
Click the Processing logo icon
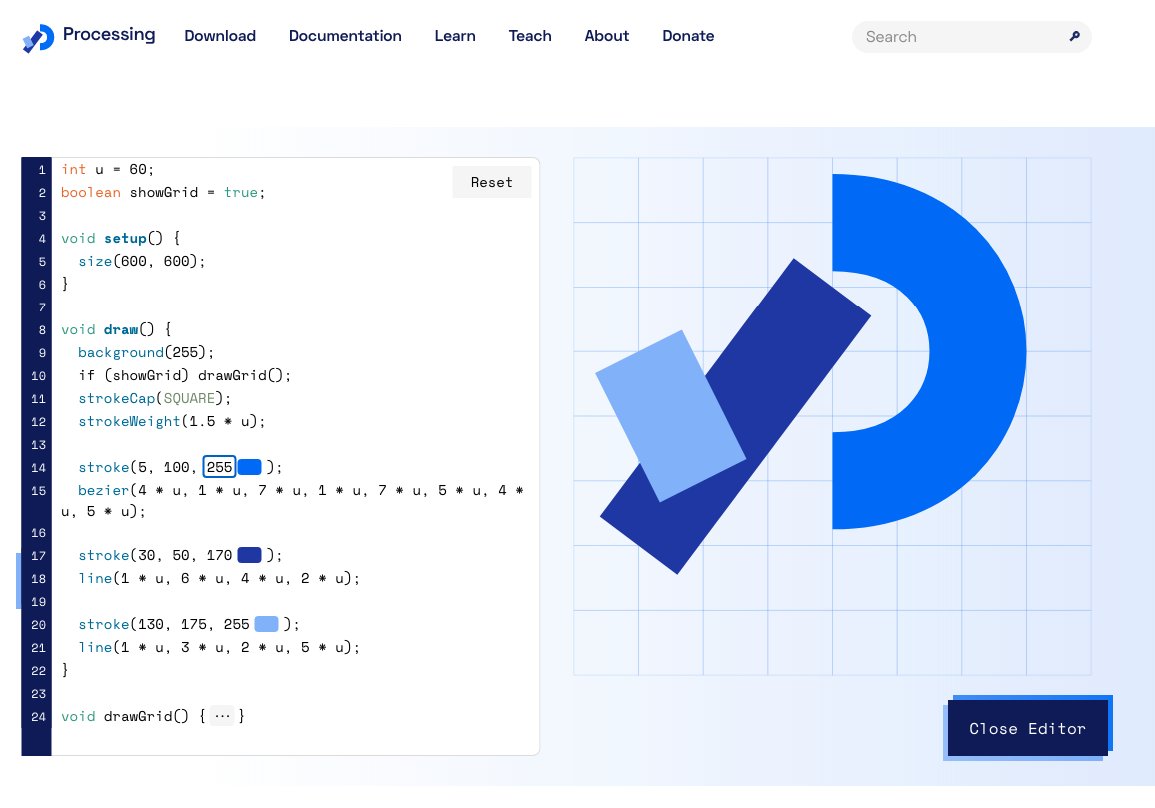point(36,36)
